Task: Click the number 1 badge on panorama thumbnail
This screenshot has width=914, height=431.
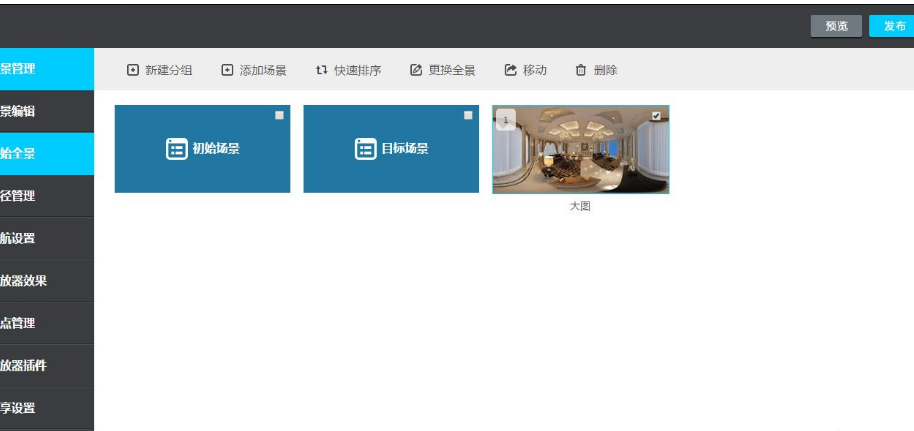Action: coord(505,120)
